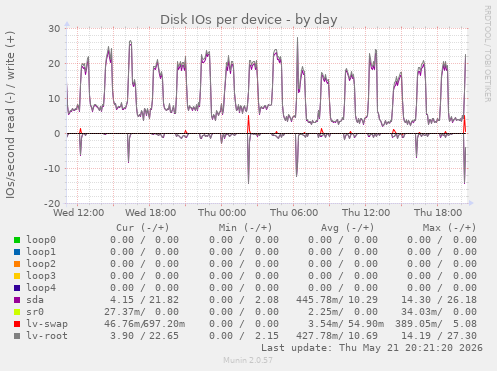Click sr0 current value 27.37m/ 0.00
The width and height of the screenshot is (497, 371).
tap(141, 312)
